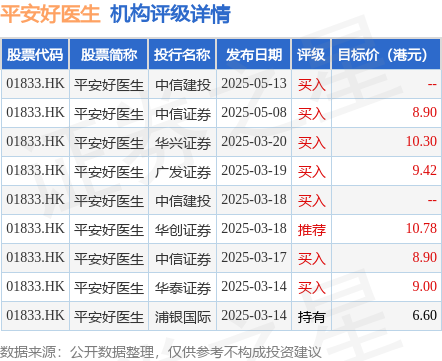442x361 pixels.
Task: Click the 股票代码 column header
Action: (35, 55)
